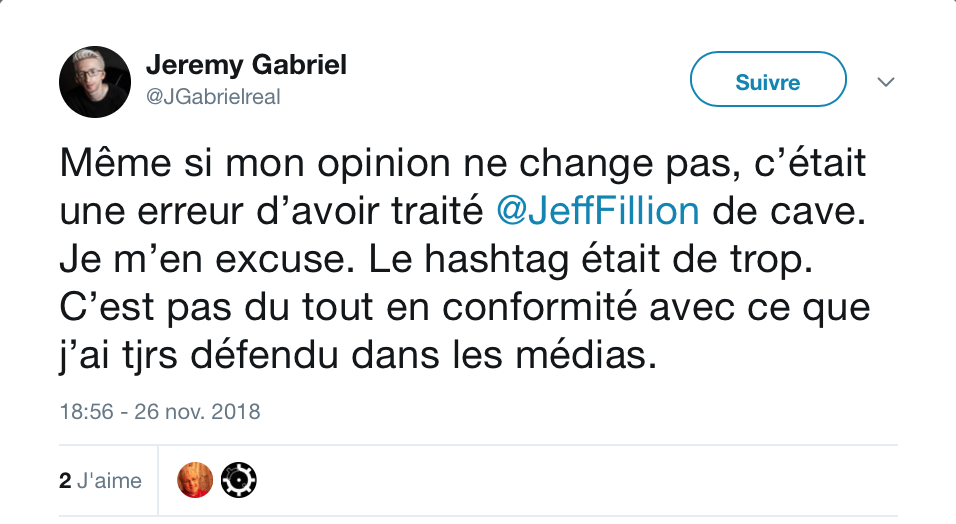This screenshot has width=956, height=524.
Task: Select the word J'aime beside the count
Action: point(110,481)
